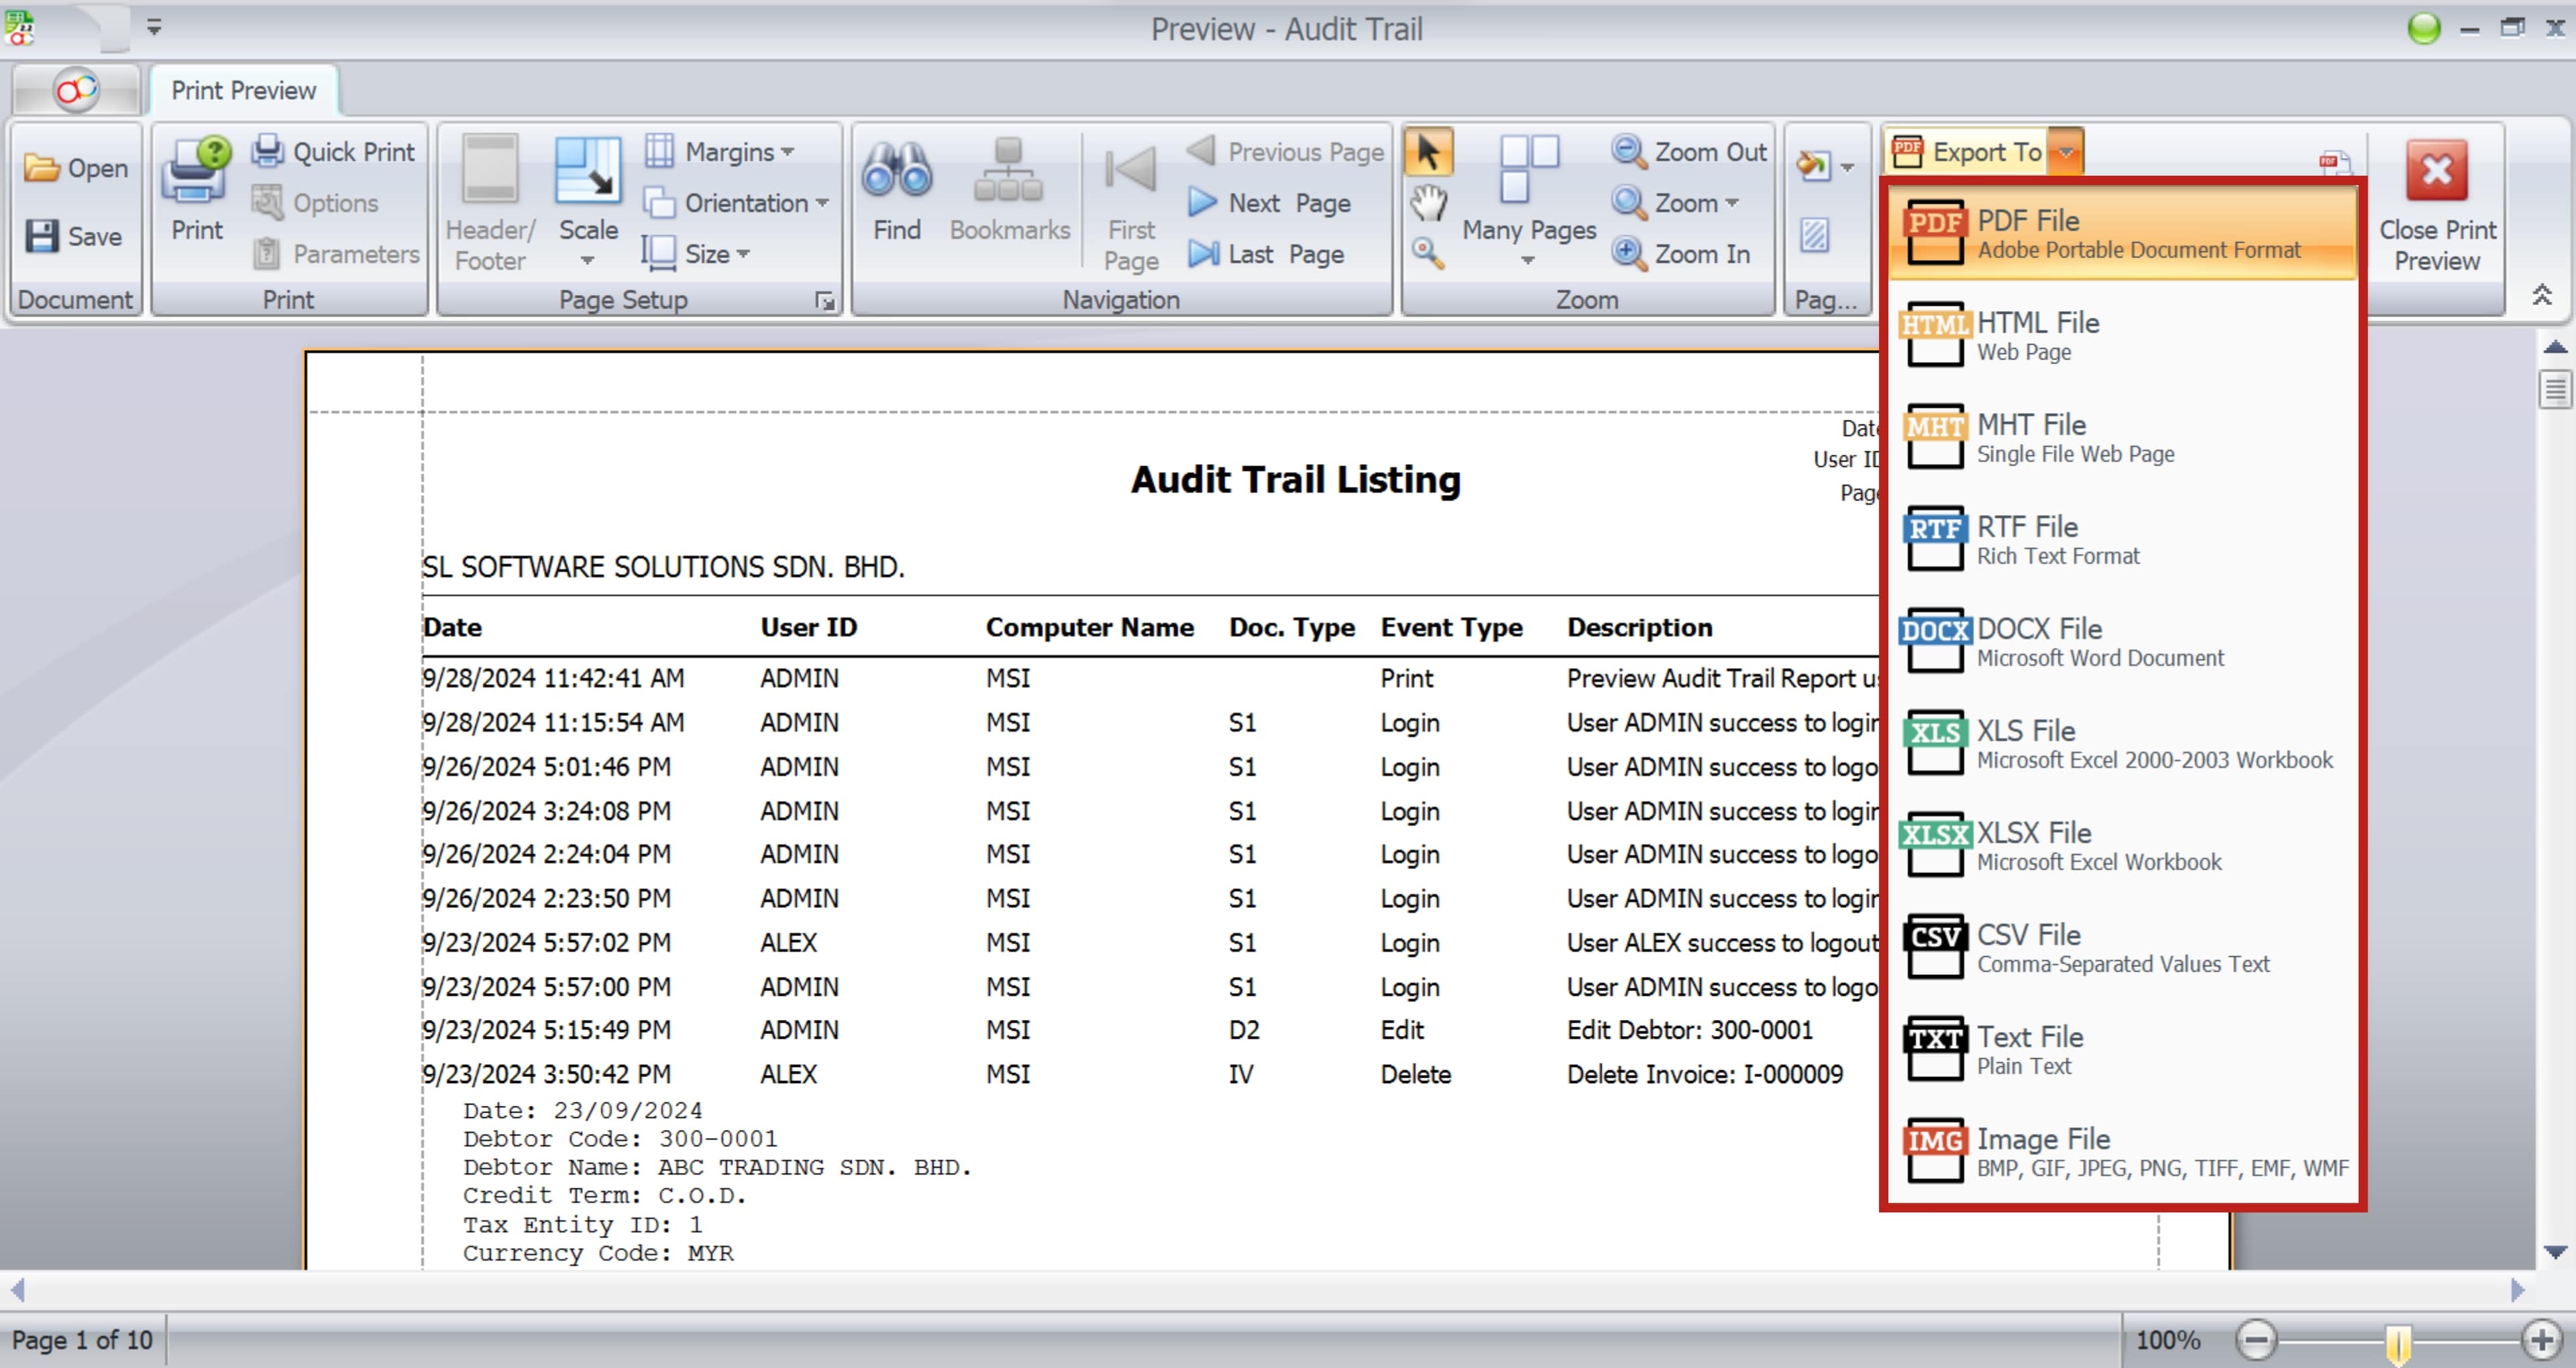Viewport: 2576px width, 1368px height.
Task: Click the Quick Print icon
Action: tap(267, 151)
